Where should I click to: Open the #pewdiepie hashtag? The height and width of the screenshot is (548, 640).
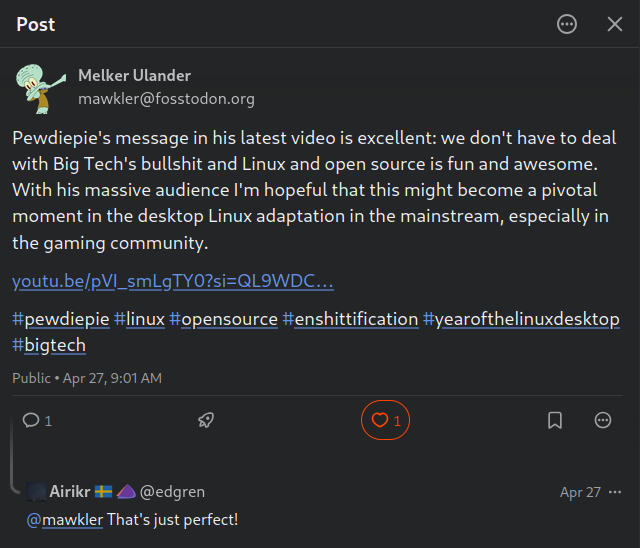pyautogui.click(x=61, y=319)
